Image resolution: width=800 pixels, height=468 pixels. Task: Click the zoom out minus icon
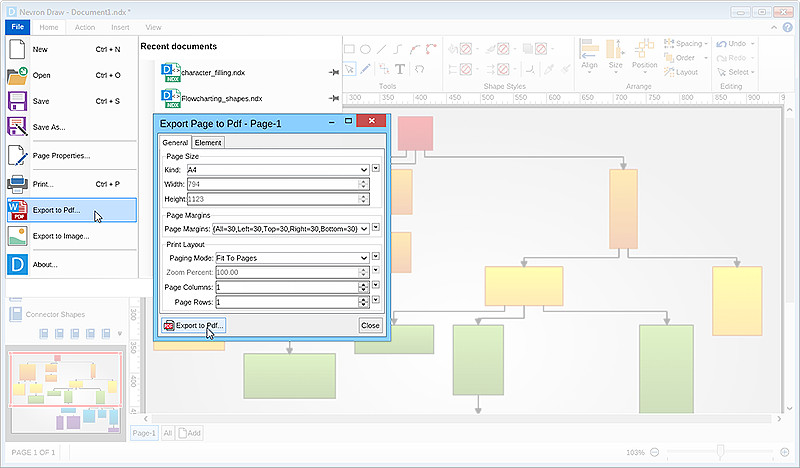pos(655,452)
